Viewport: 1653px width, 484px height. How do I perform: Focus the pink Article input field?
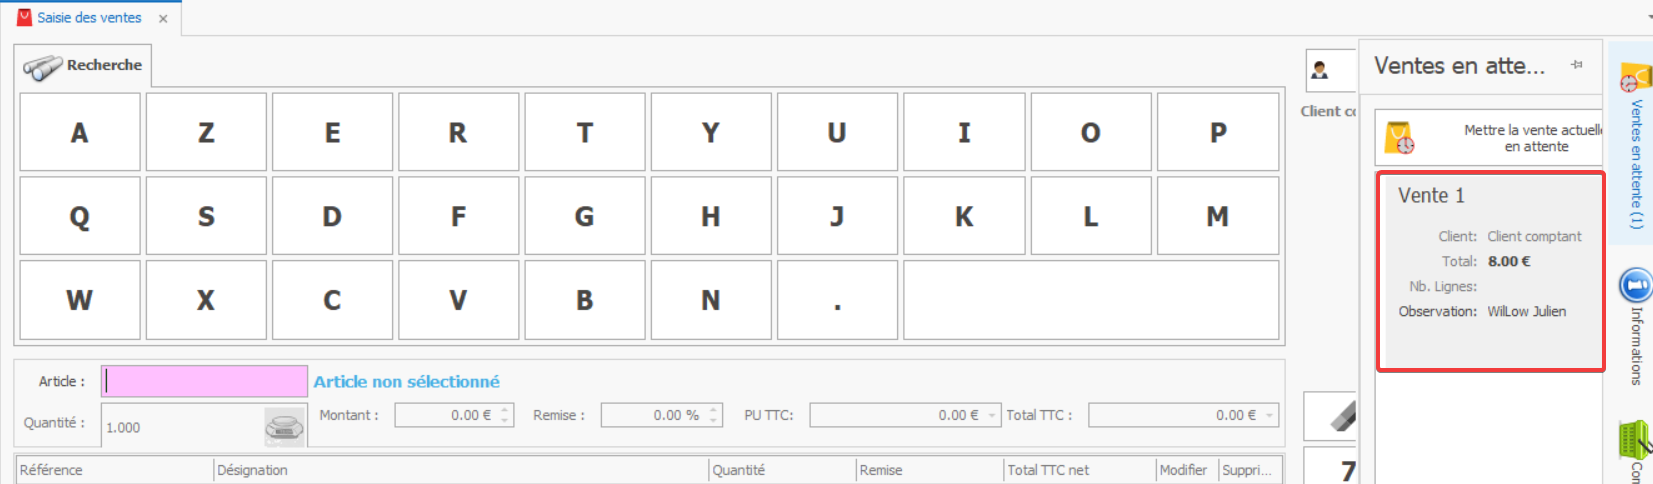point(204,381)
